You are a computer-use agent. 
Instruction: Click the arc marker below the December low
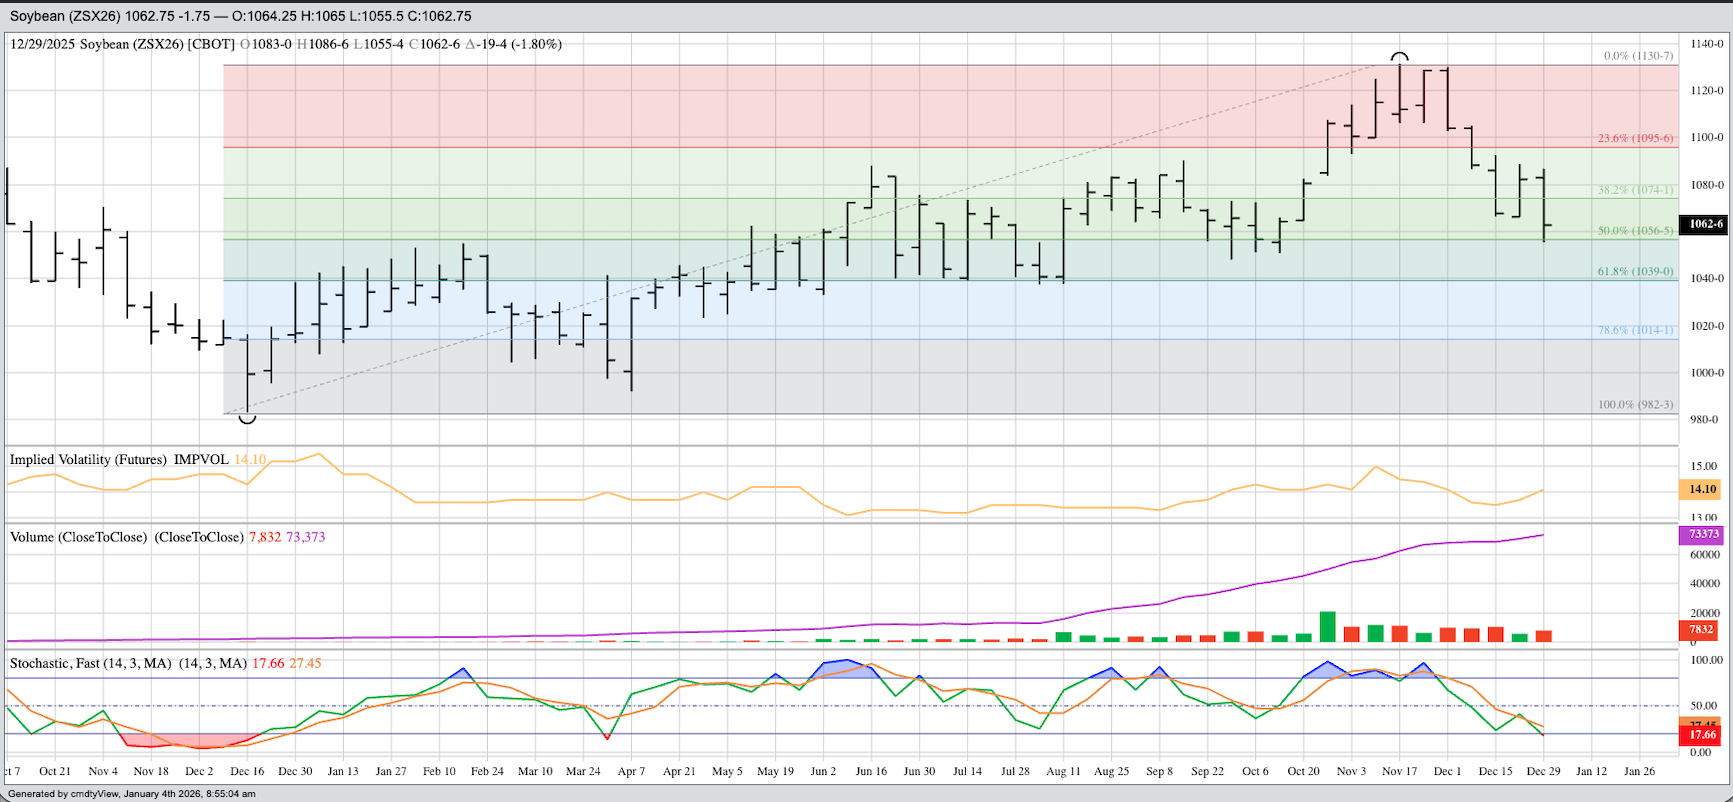point(247,419)
